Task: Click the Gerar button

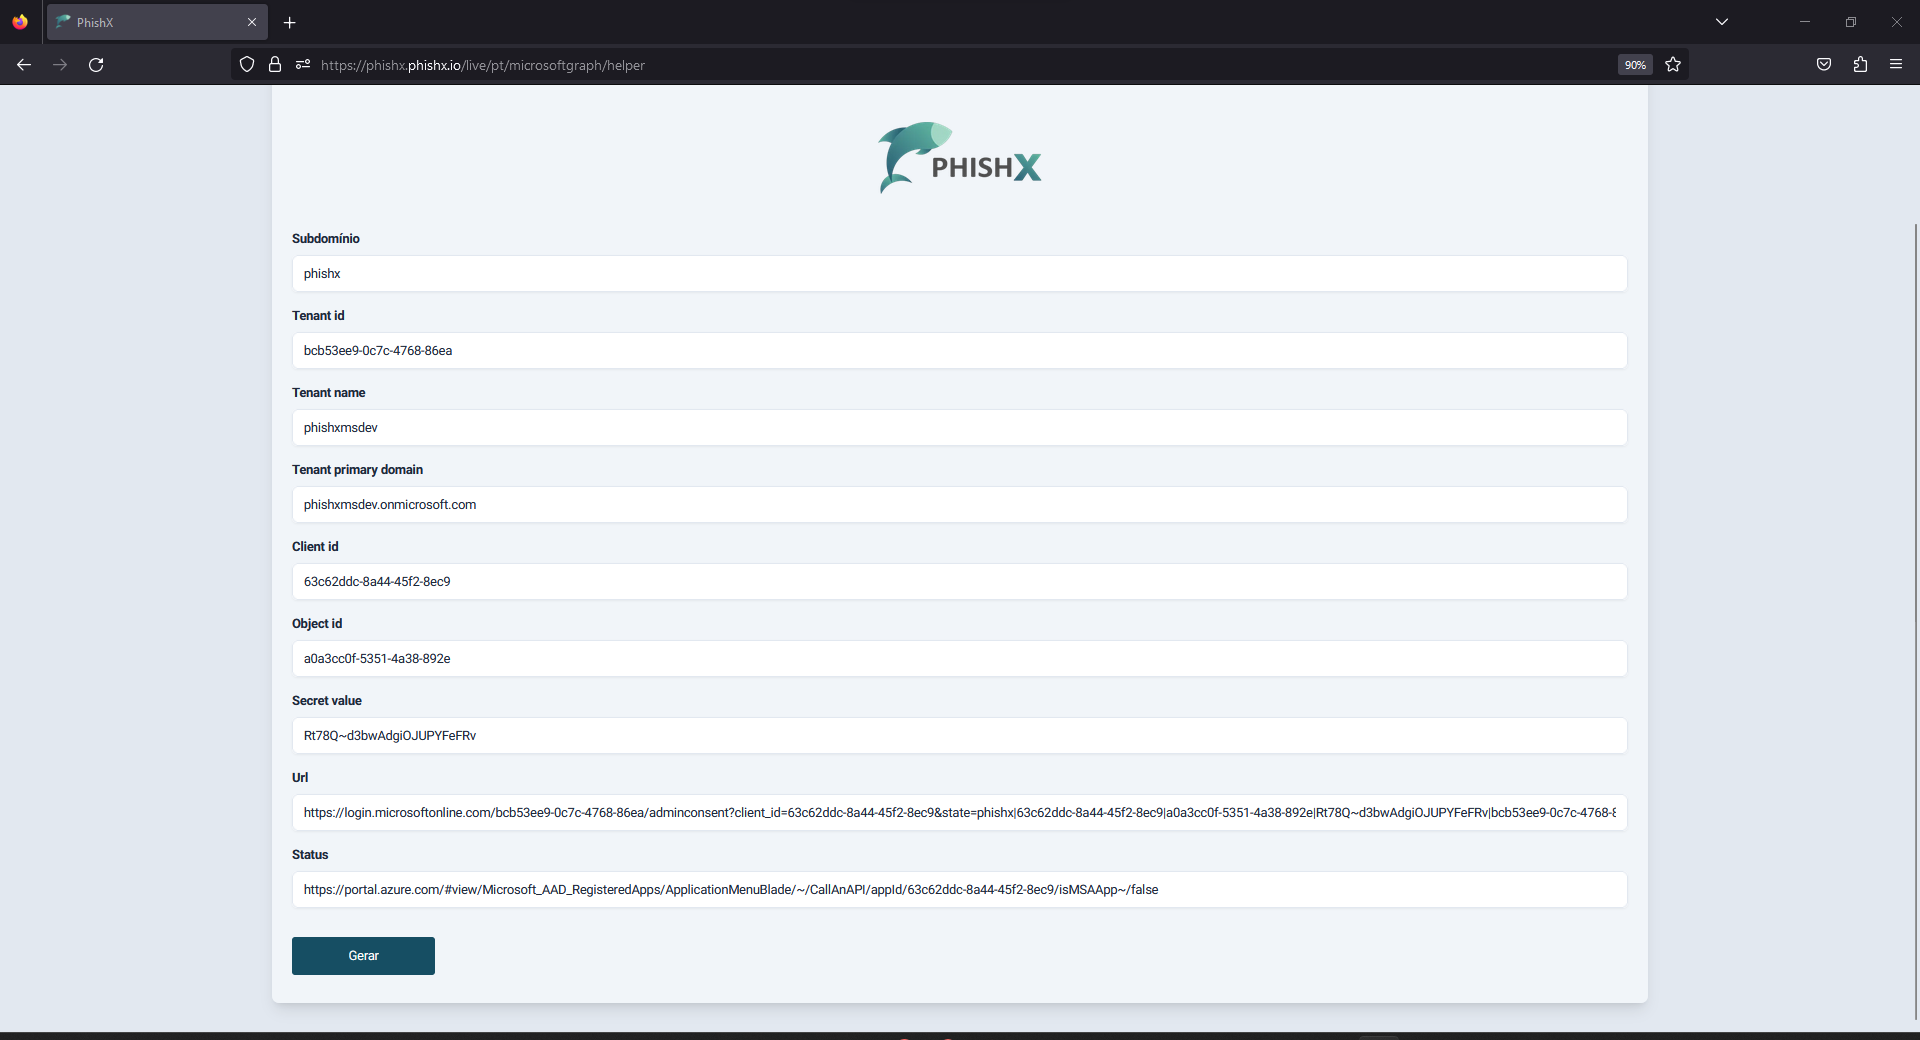Action: pos(363,956)
